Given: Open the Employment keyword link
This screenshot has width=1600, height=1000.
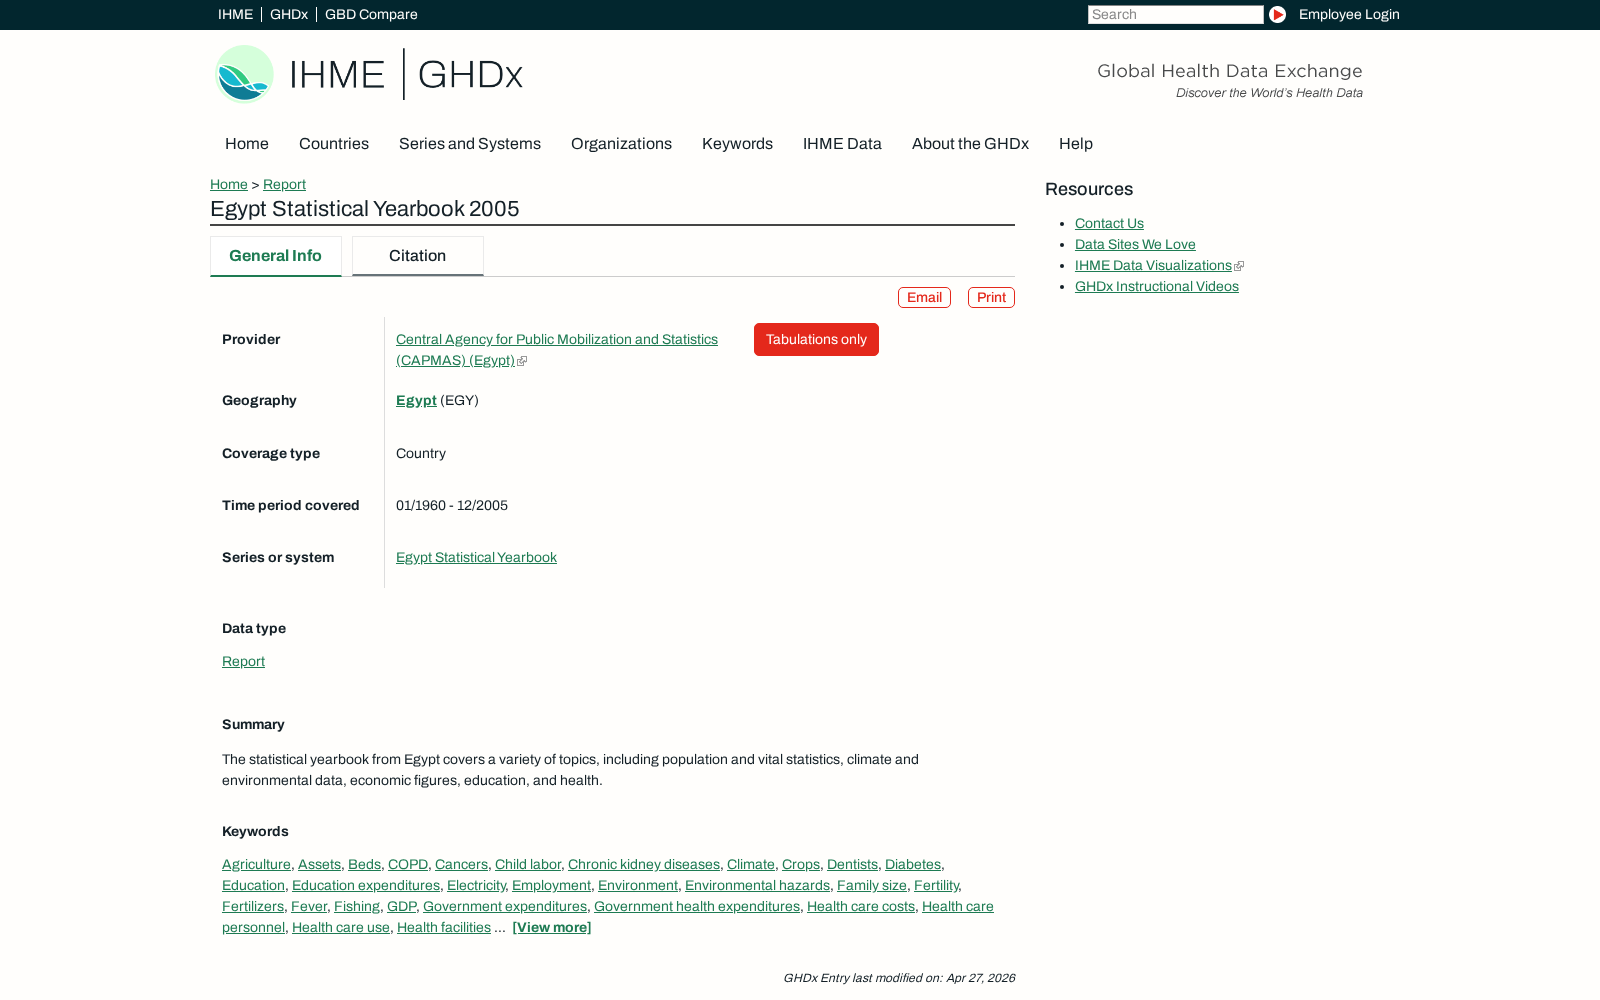Looking at the screenshot, I should (551, 885).
